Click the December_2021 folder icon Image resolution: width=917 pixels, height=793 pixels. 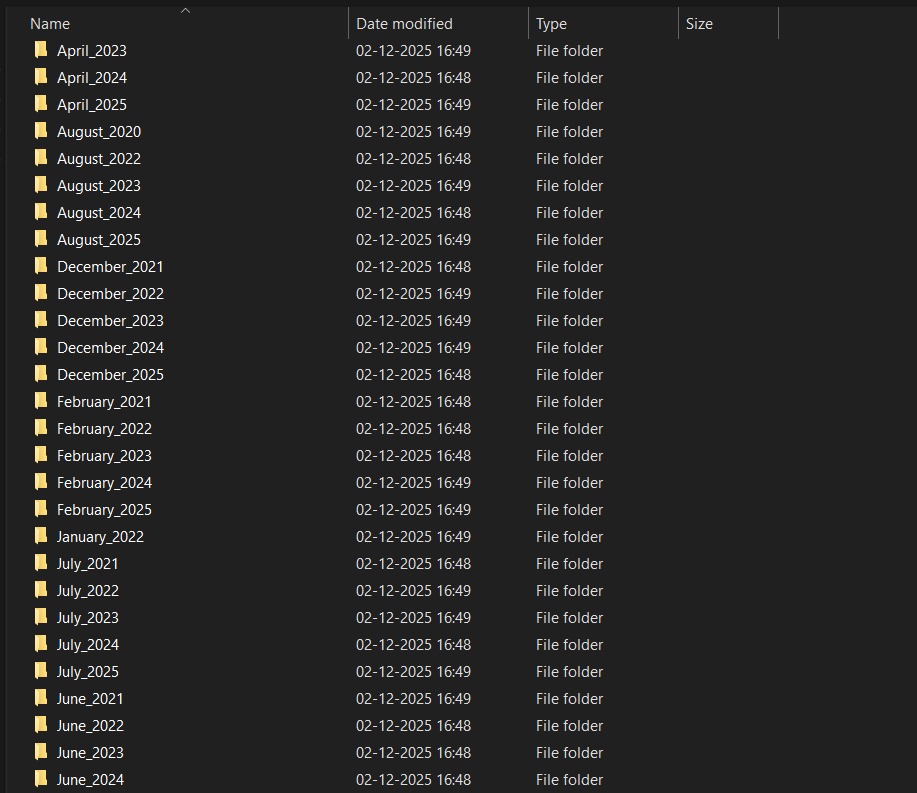click(x=41, y=266)
